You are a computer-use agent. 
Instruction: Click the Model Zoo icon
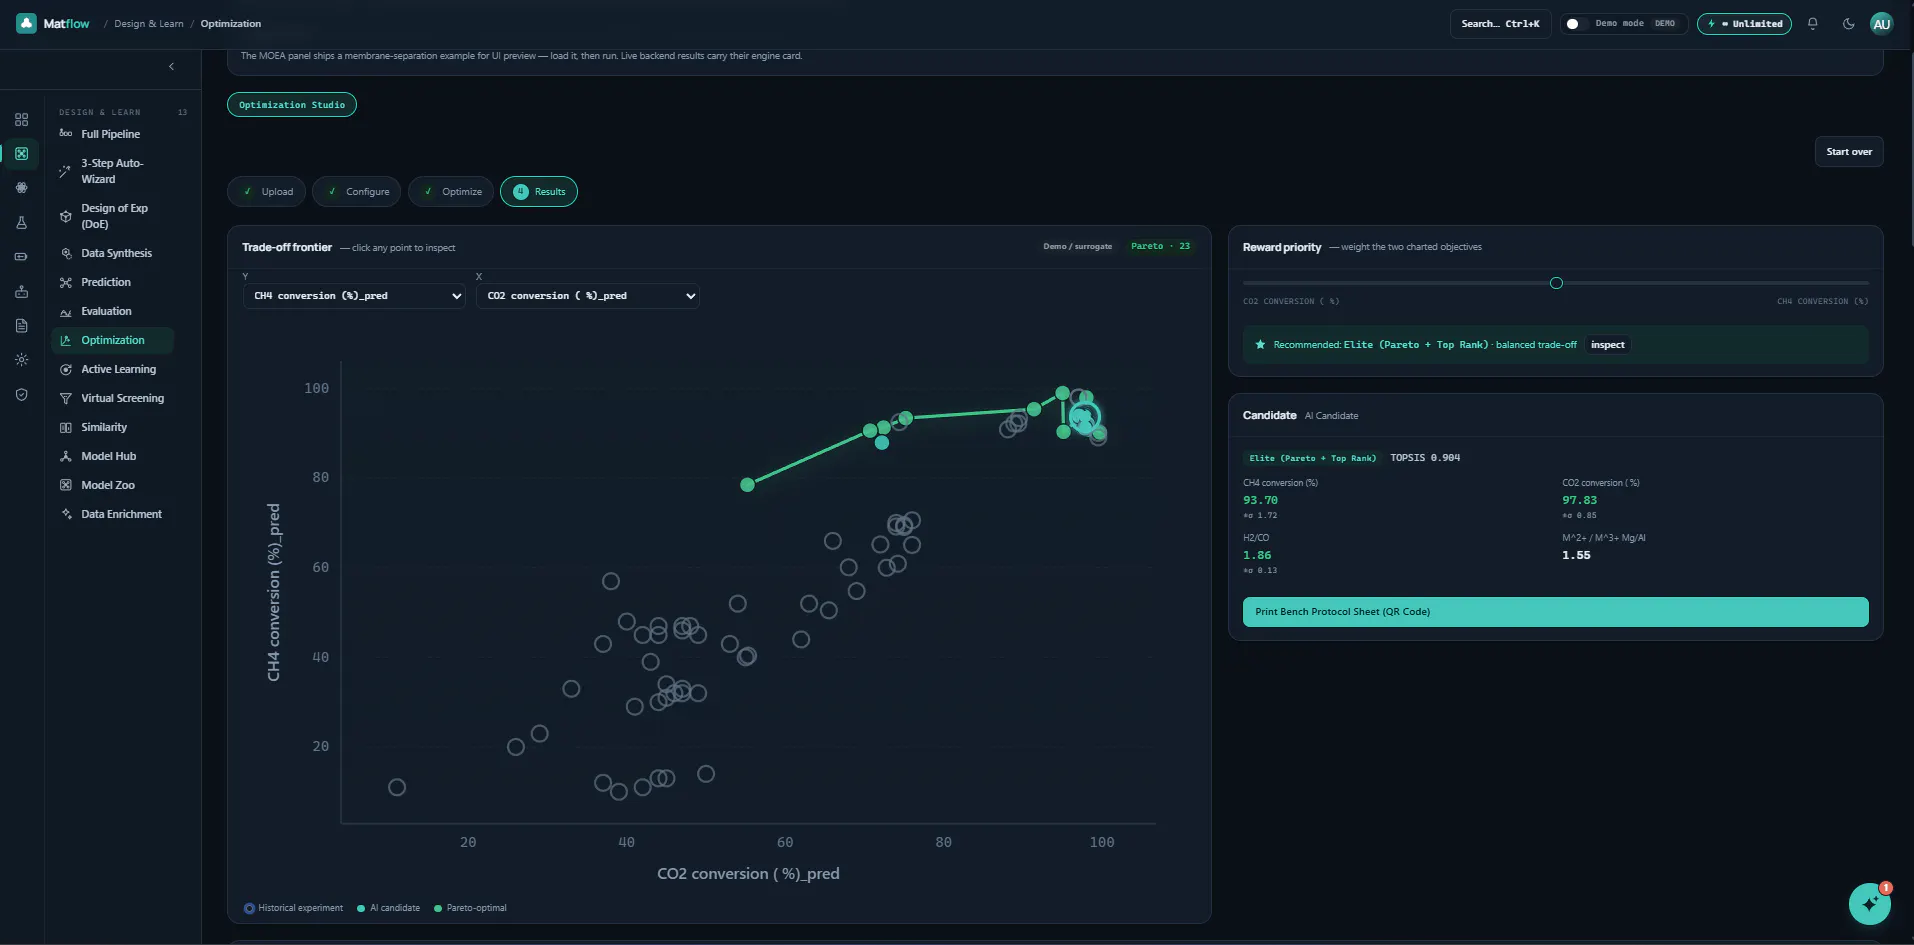point(66,485)
